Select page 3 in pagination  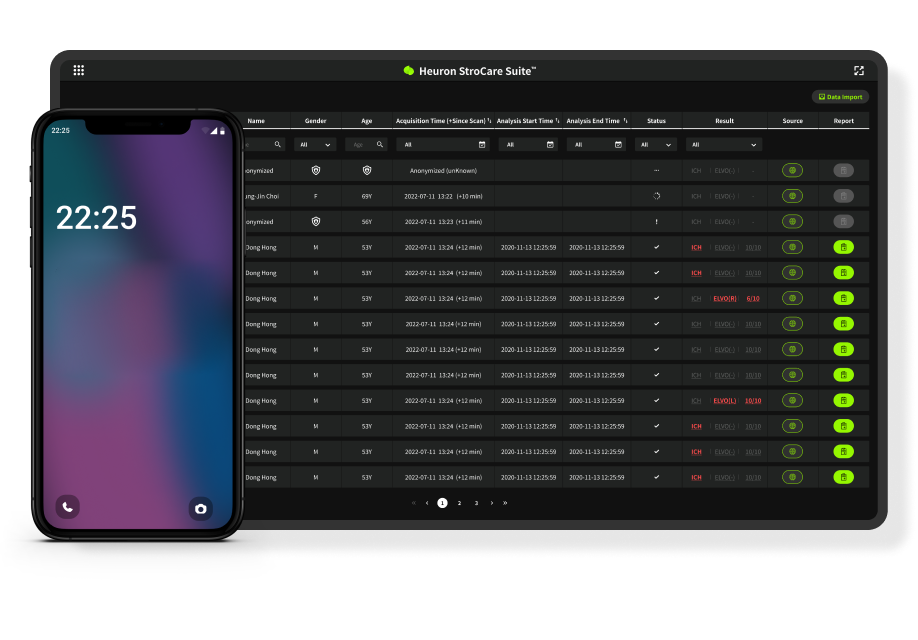pyautogui.click(x=477, y=503)
